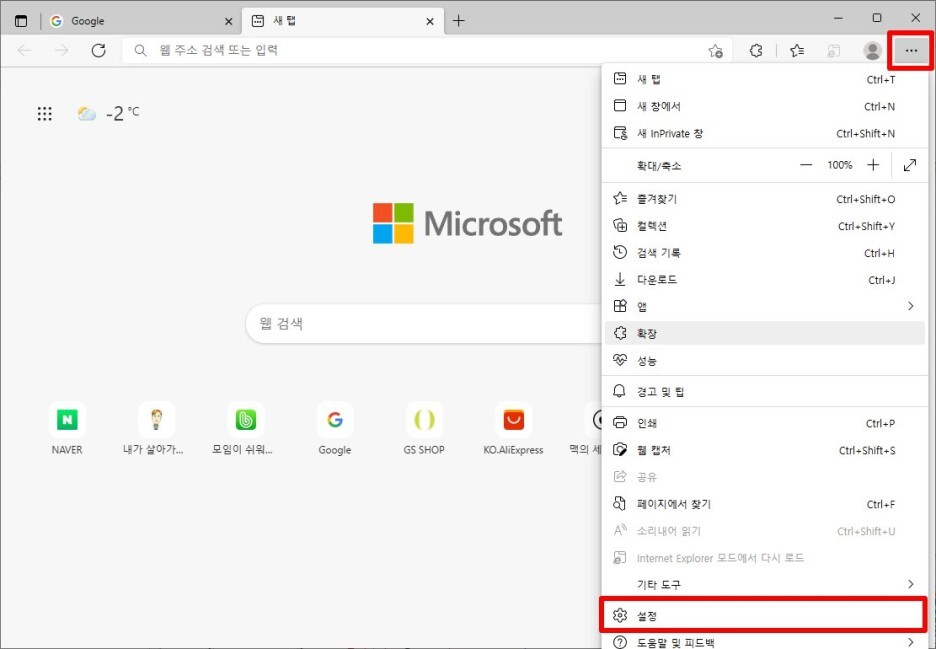This screenshot has height=649, width=936.
Task: Open the KO.AliExpress quick link tile
Action: tap(513, 429)
